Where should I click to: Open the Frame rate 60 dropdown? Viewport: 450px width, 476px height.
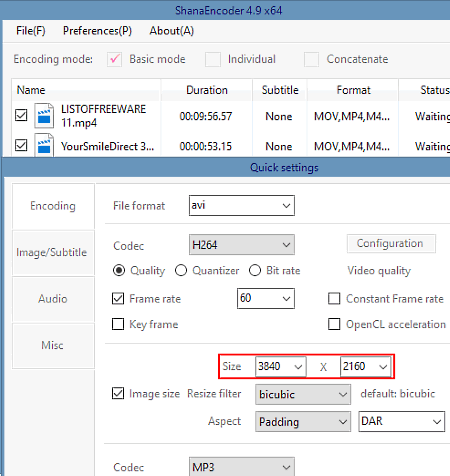[x=266, y=298]
